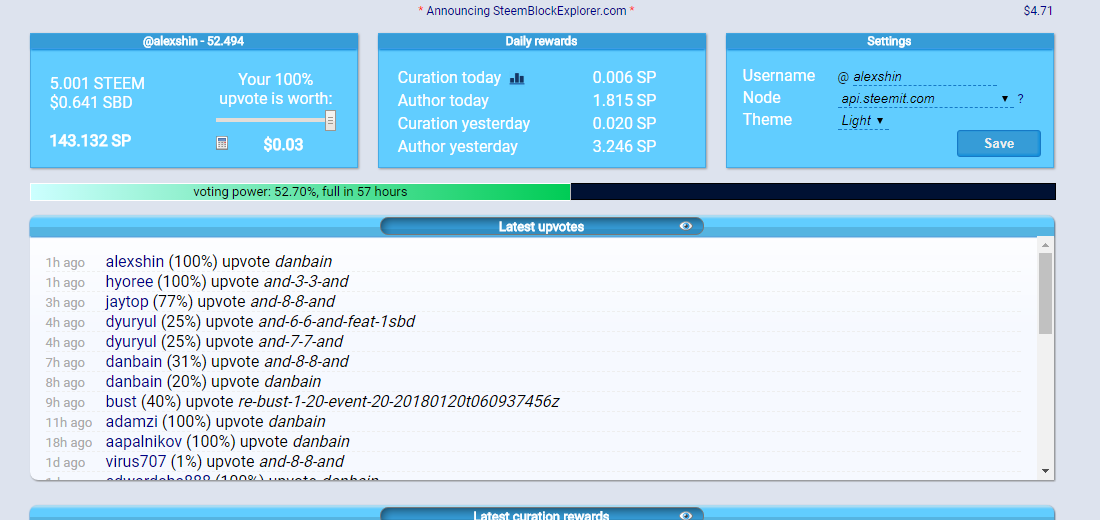Image resolution: width=1100 pixels, height=520 pixels.
Task: Click the Latest upvotes header tab
Action: (x=542, y=226)
